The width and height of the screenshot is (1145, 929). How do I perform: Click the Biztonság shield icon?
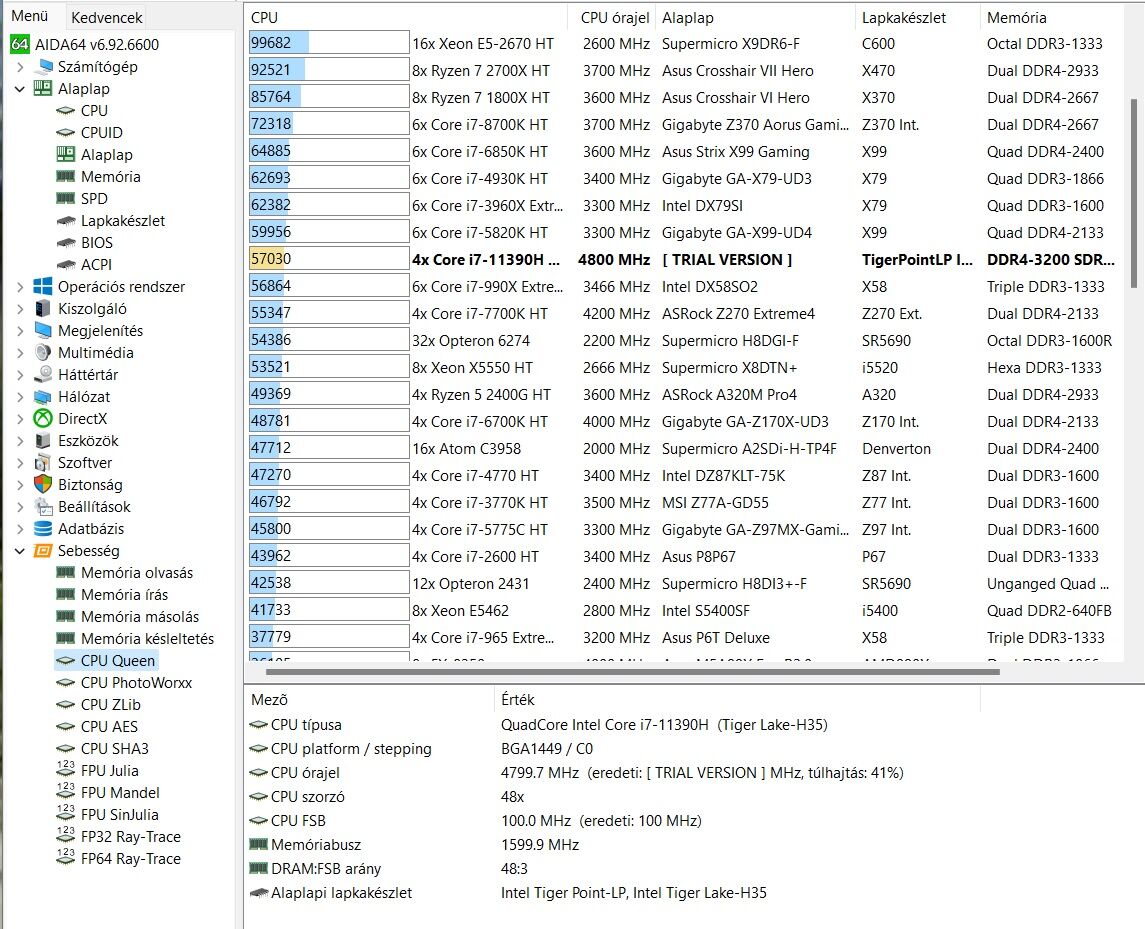(x=43, y=484)
